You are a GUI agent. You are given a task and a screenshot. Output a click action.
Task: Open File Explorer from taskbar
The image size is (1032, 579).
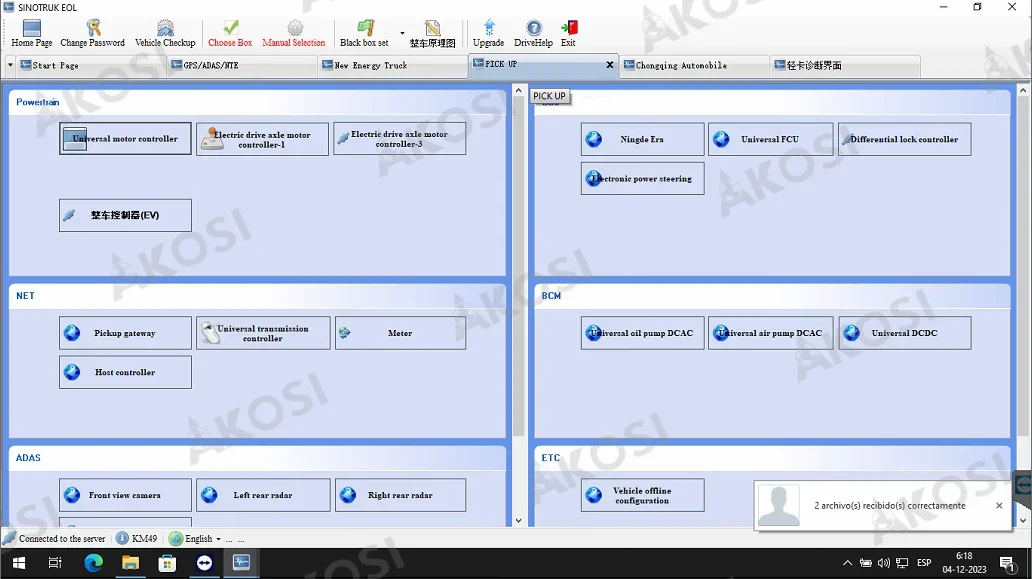point(130,563)
